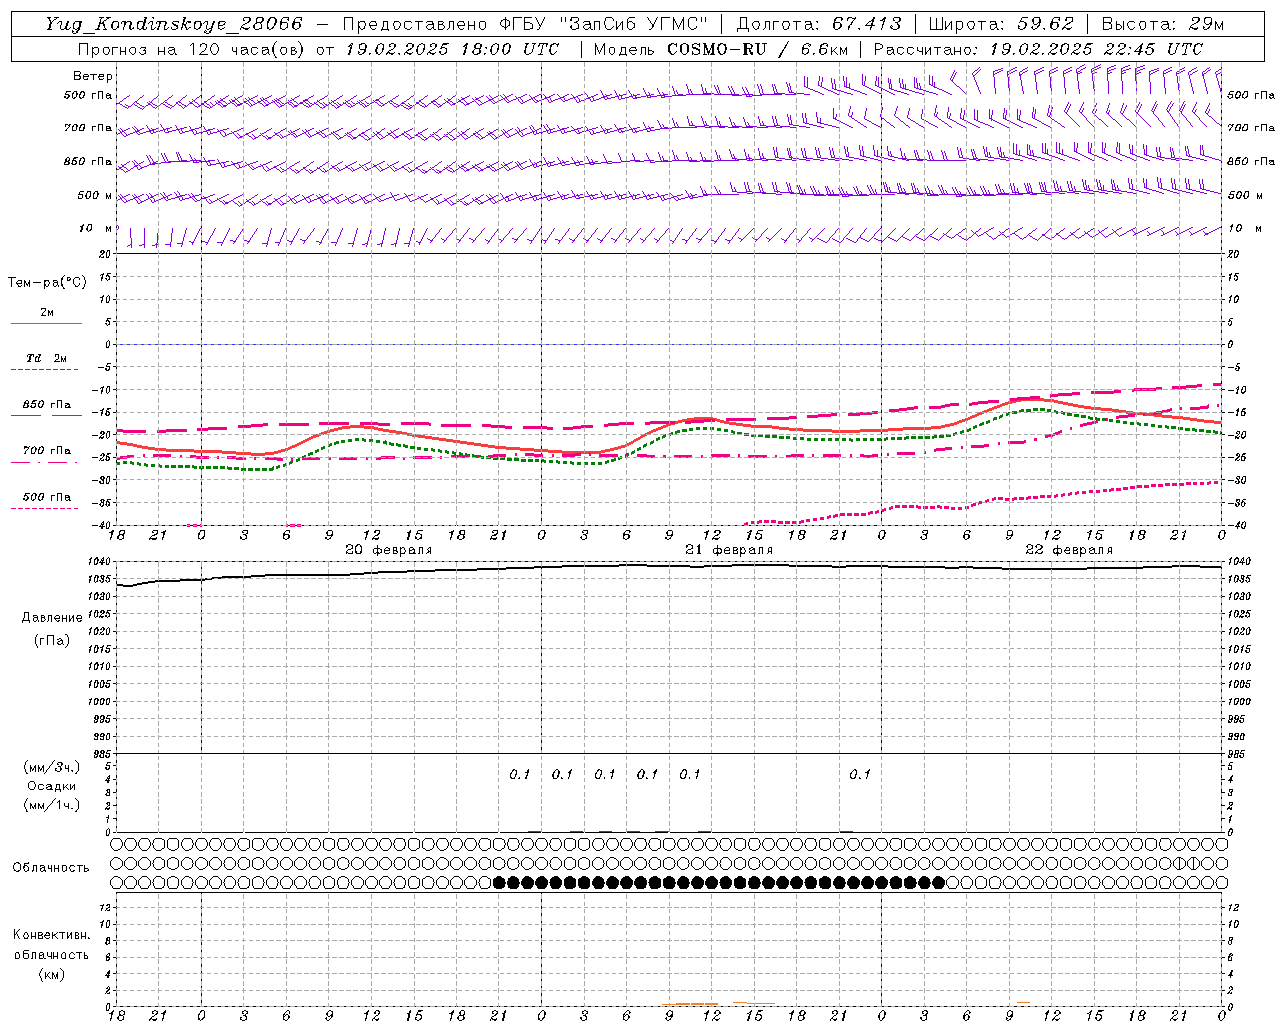
Task: Click the 'Тем-ра(°C)' temperature panel label
Action: (x=47, y=283)
